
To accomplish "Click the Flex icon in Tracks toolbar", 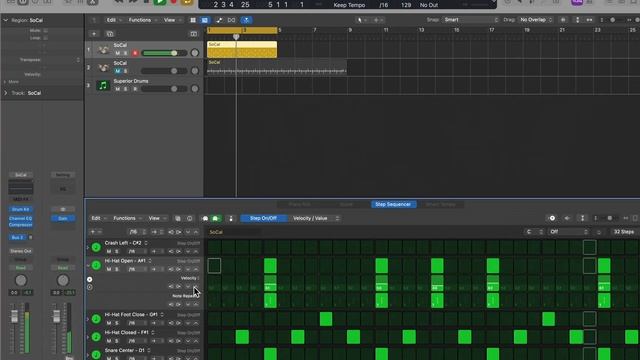I will (231, 20).
